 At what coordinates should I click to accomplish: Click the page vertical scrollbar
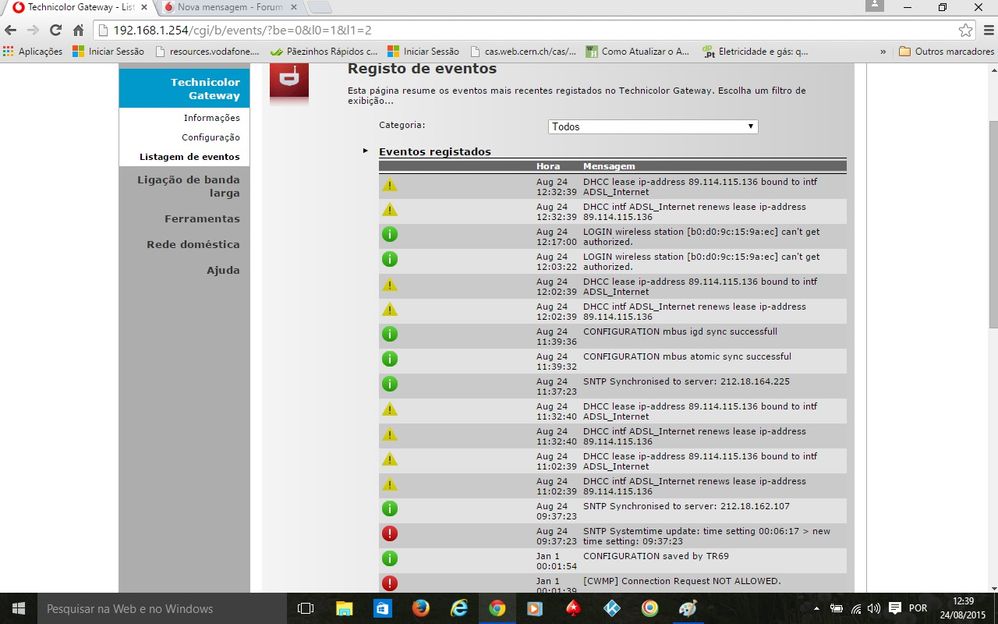(x=991, y=300)
